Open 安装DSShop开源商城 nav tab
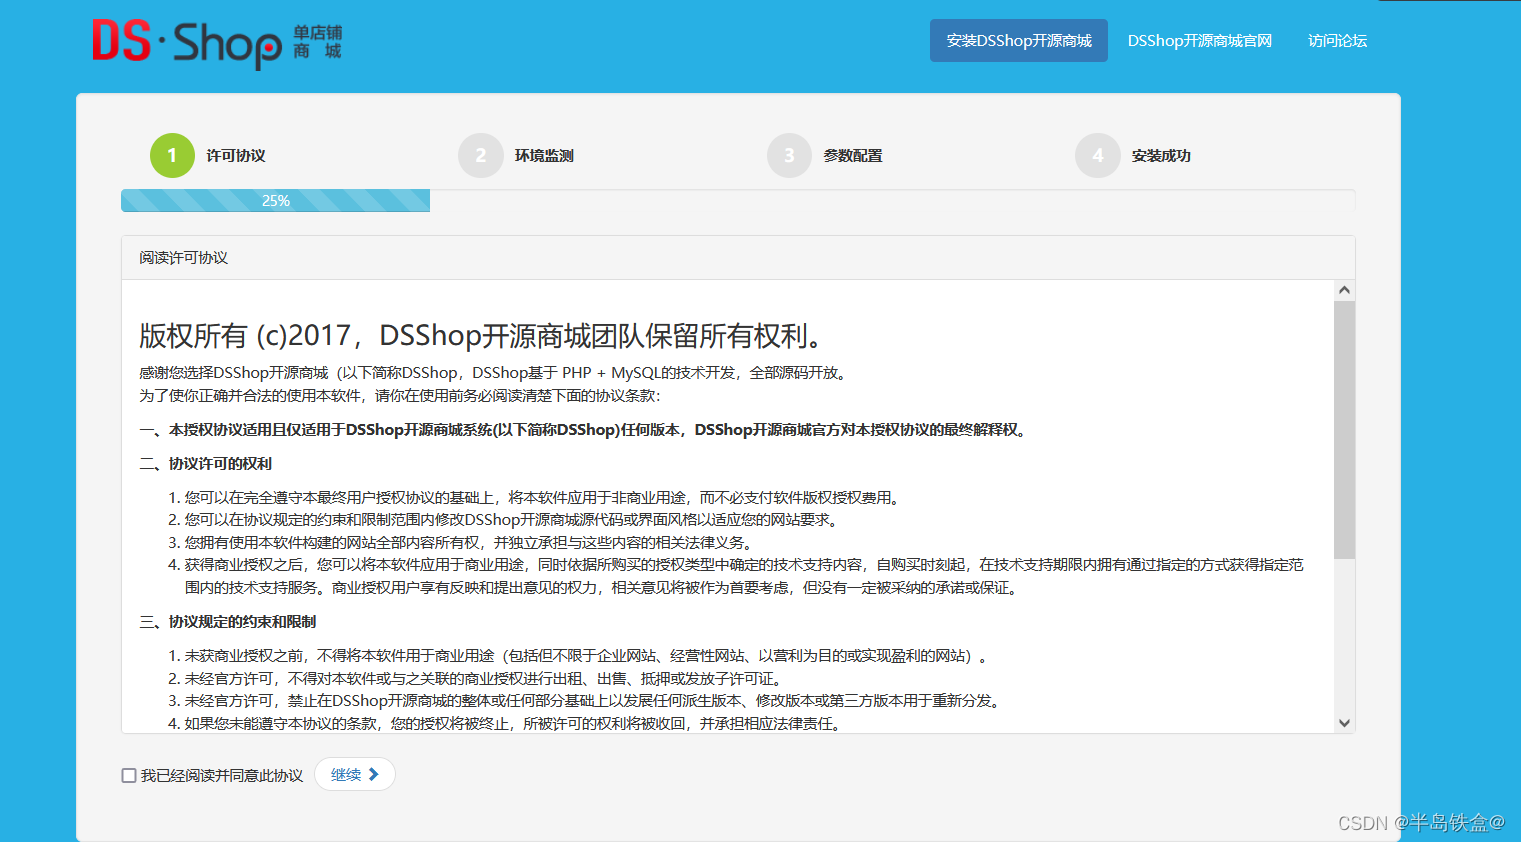Image resolution: width=1521 pixels, height=842 pixels. pos(1019,41)
